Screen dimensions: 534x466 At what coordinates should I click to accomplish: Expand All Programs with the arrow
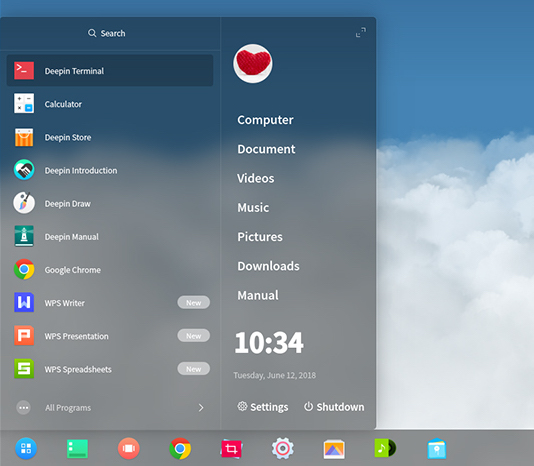click(201, 407)
